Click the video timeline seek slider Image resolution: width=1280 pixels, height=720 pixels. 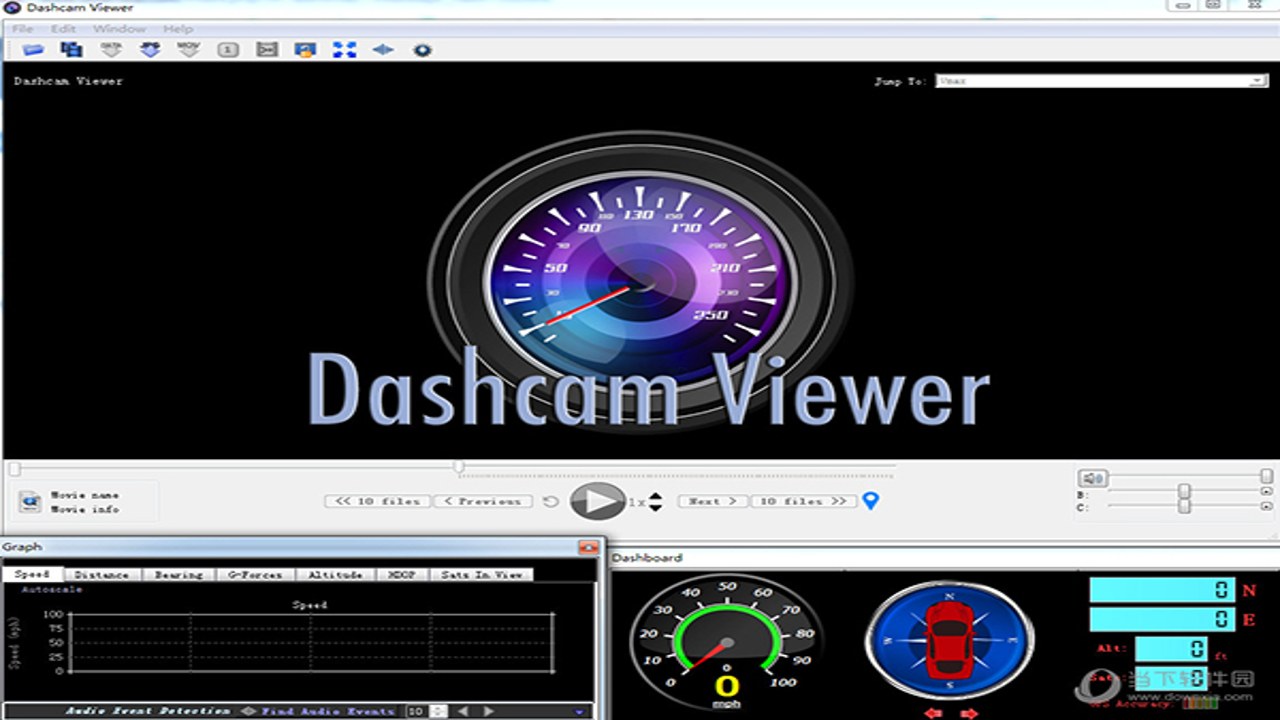pyautogui.click(x=452, y=467)
